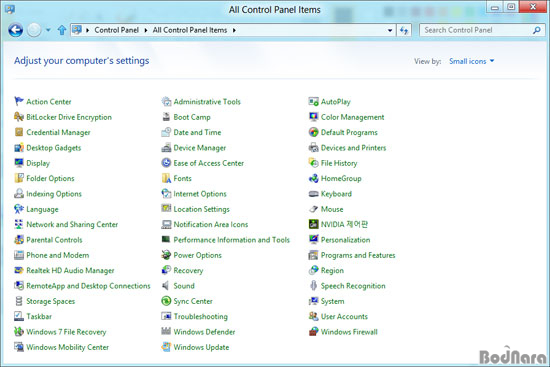Click the Date and Time icon
Image resolution: width=550 pixels, height=367 pixels.
[166, 132]
